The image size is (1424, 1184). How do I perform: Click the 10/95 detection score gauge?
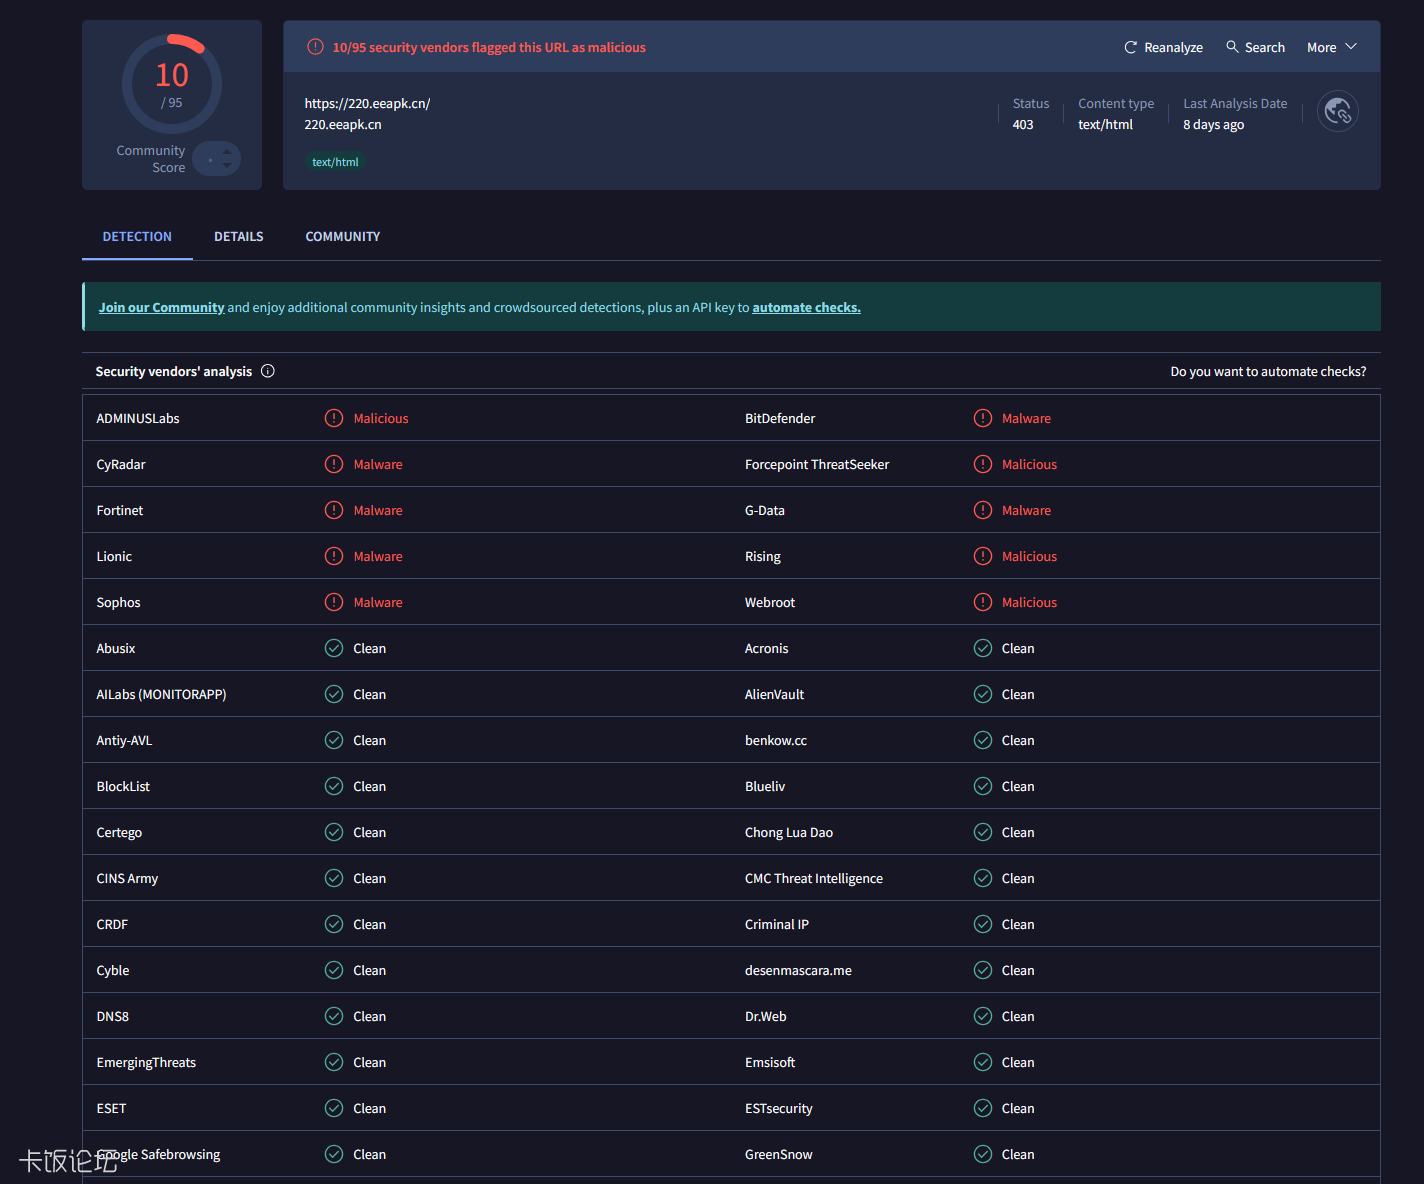click(172, 84)
